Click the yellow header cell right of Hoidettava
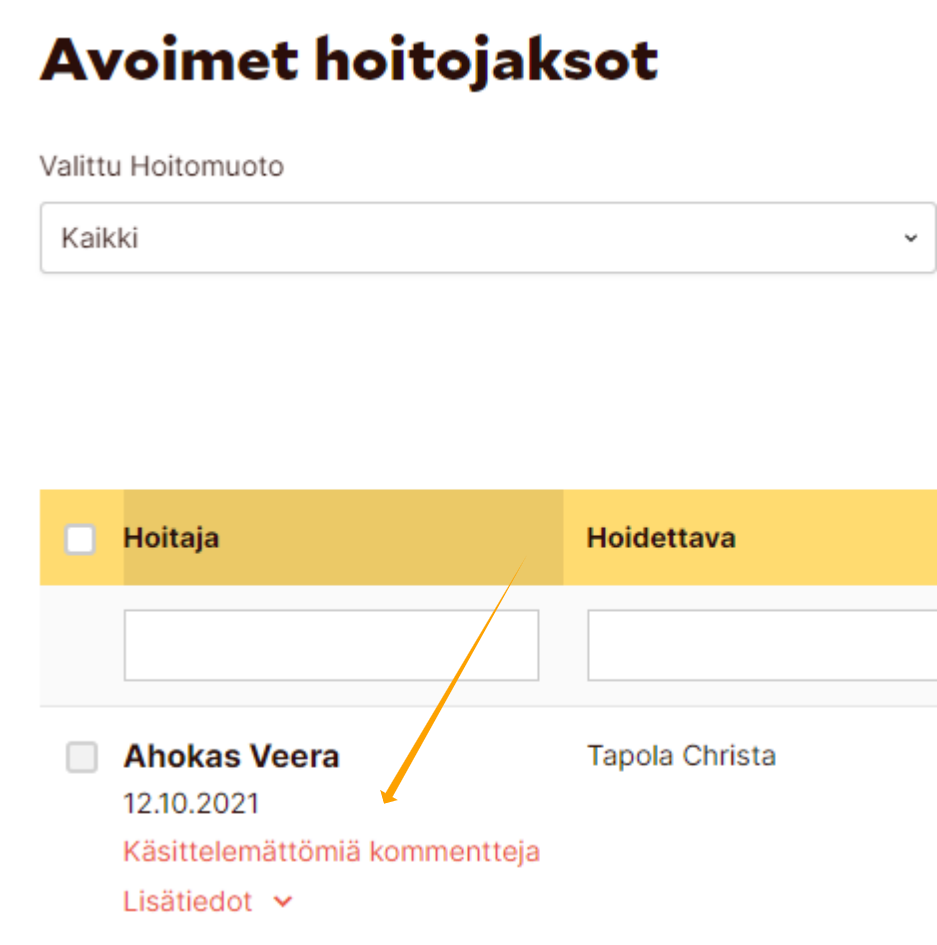937x945 pixels. pyautogui.click(x=850, y=538)
